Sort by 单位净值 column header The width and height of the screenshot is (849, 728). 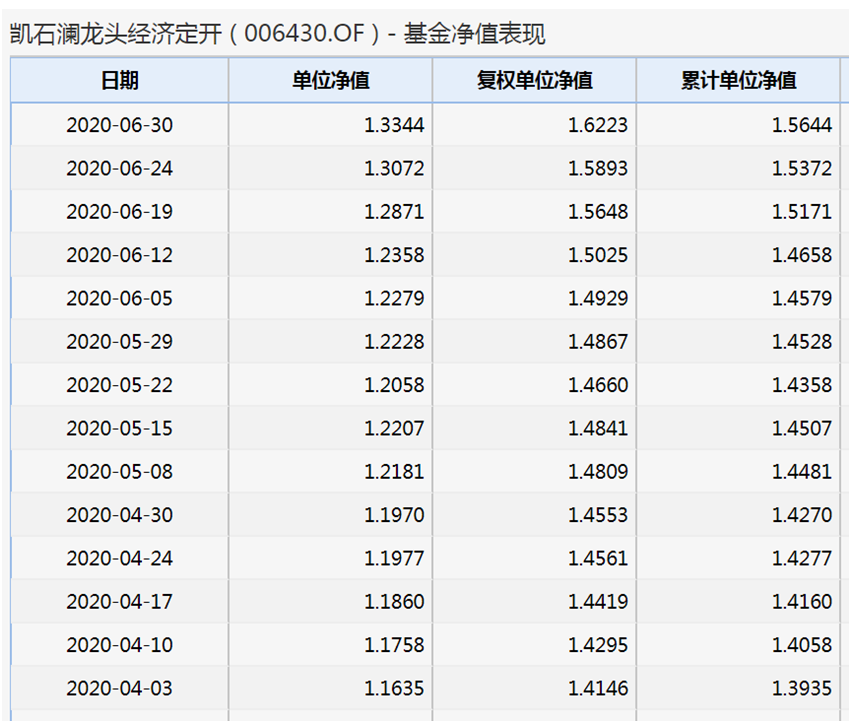click(x=330, y=81)
